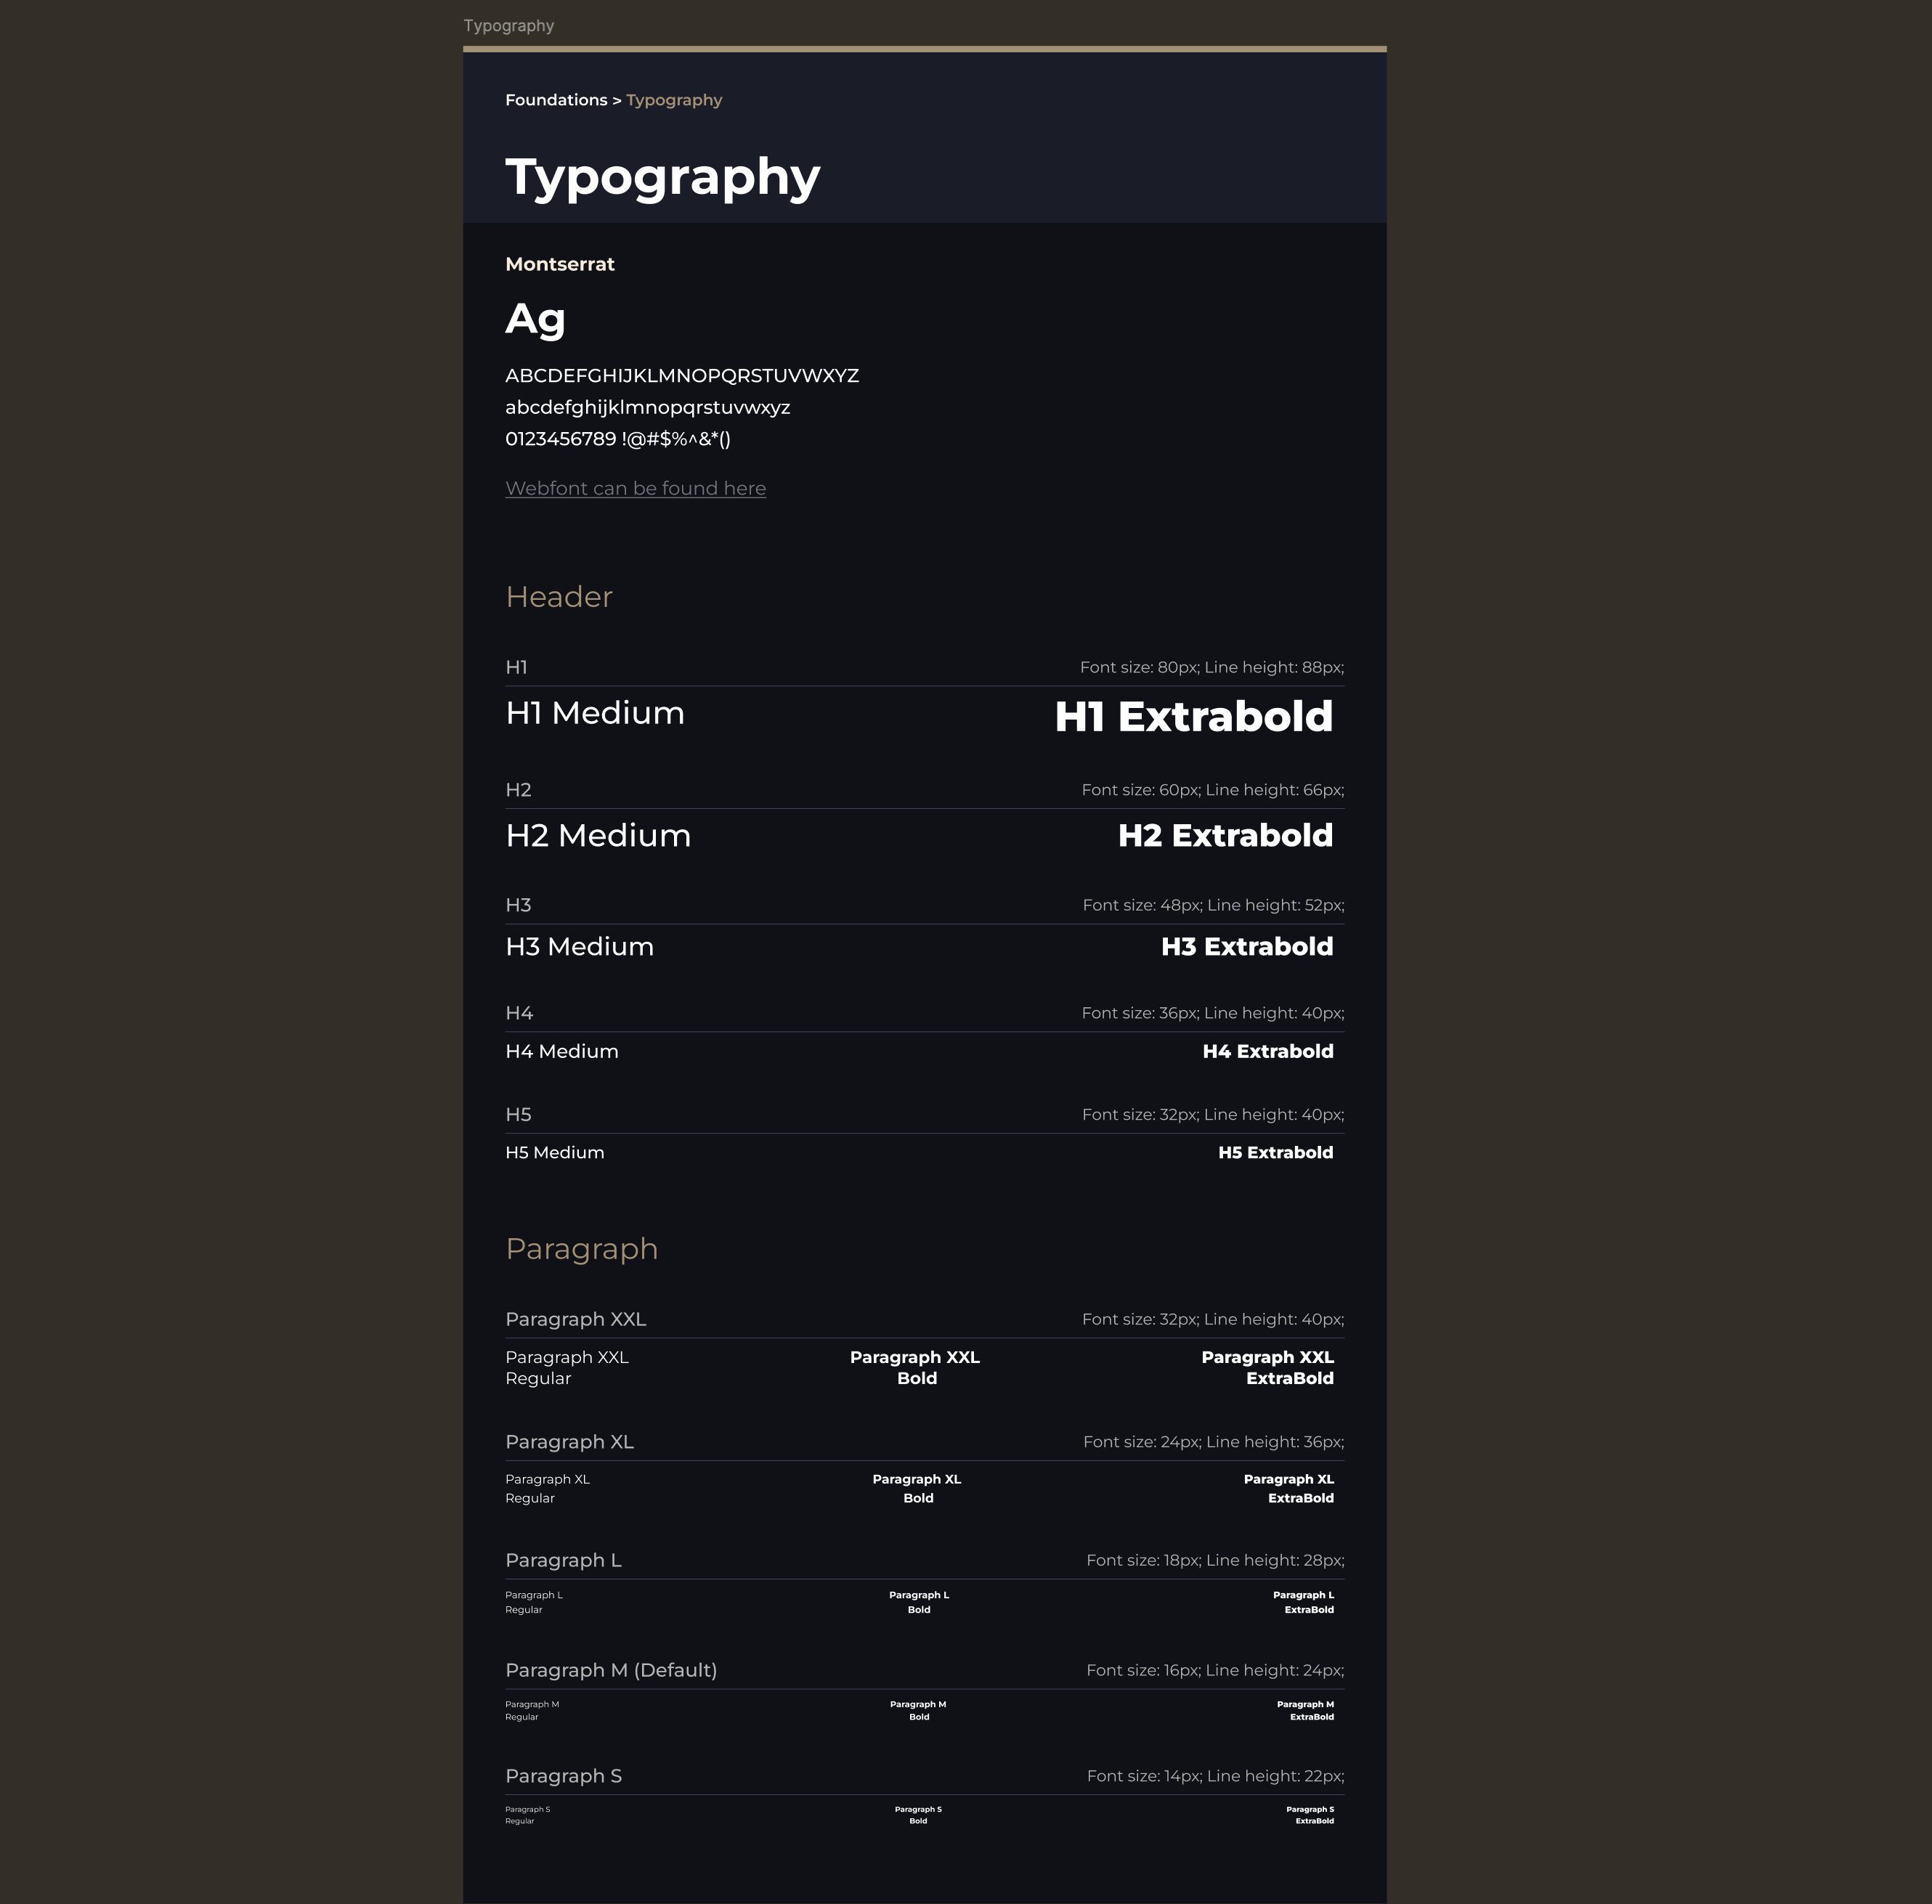Click the Paragraph section heading
Screen dimensions: 1932x1904
click(x=582, y=1249)
